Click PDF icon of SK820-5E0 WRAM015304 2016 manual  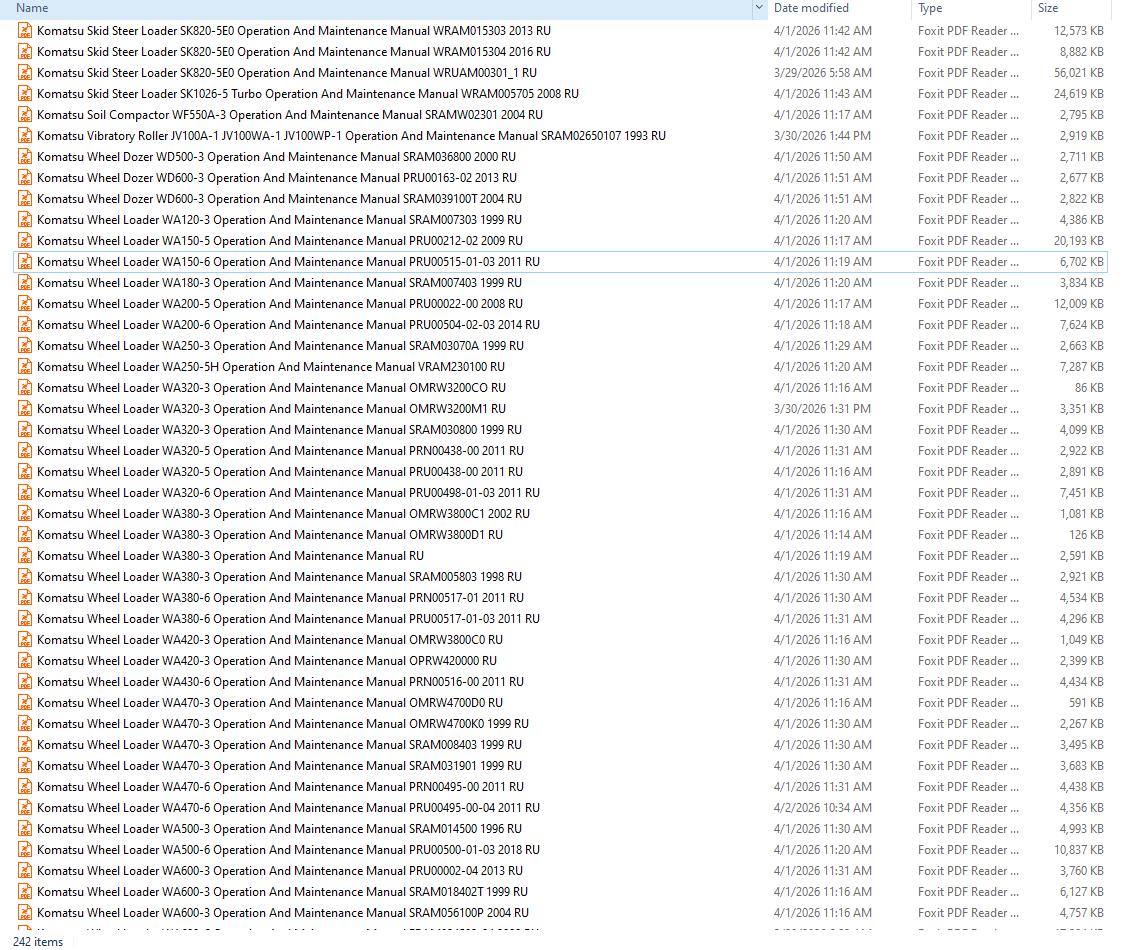coord(25,52)
